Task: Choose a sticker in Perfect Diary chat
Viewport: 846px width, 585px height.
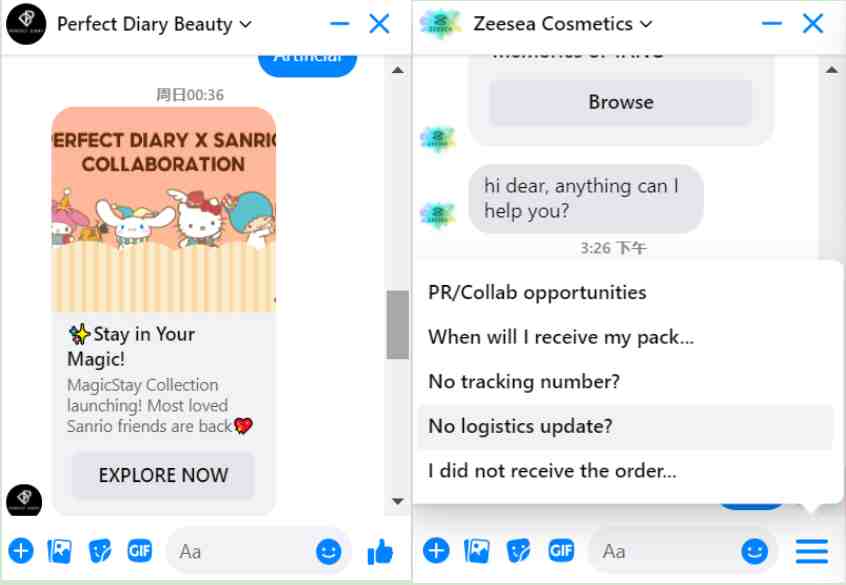Action: tap(100, 551)
